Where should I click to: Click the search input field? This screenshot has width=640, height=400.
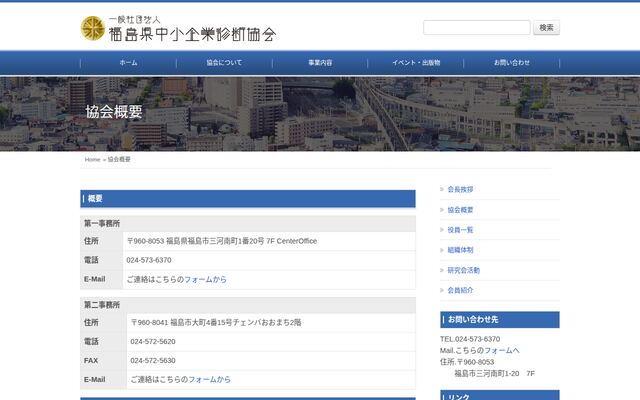click(477, 27)
